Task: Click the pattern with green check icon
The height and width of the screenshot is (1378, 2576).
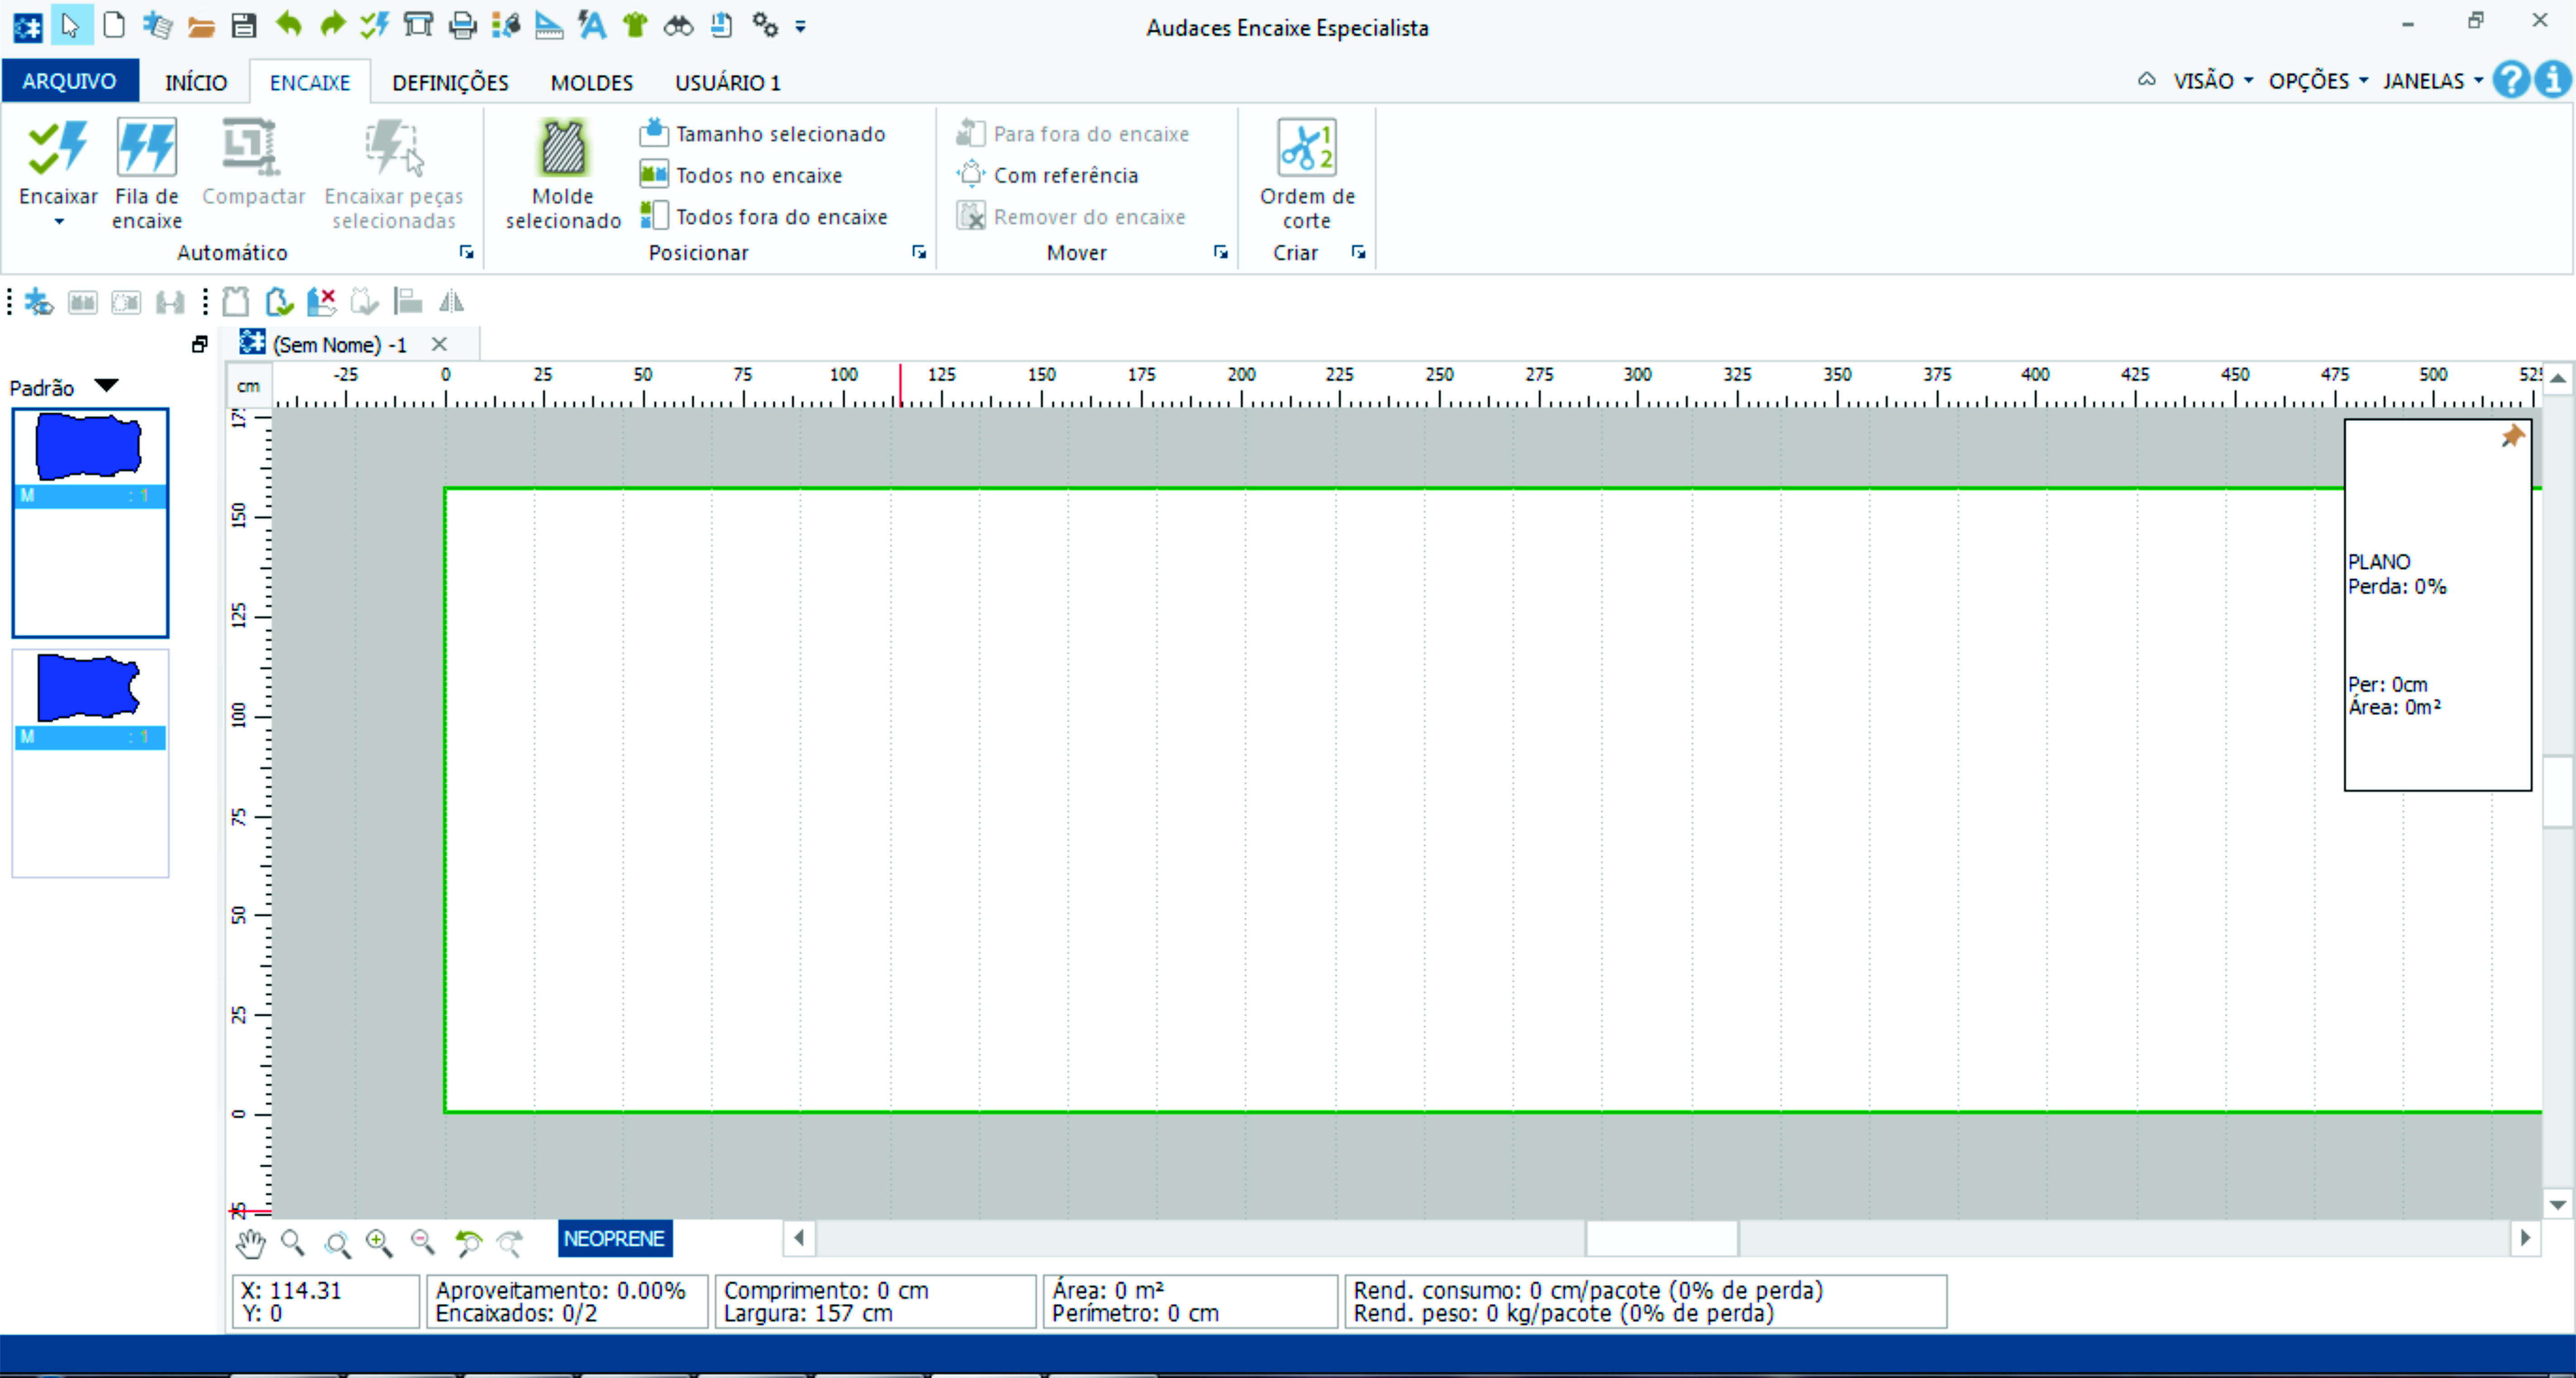Action: coord(279,301)
